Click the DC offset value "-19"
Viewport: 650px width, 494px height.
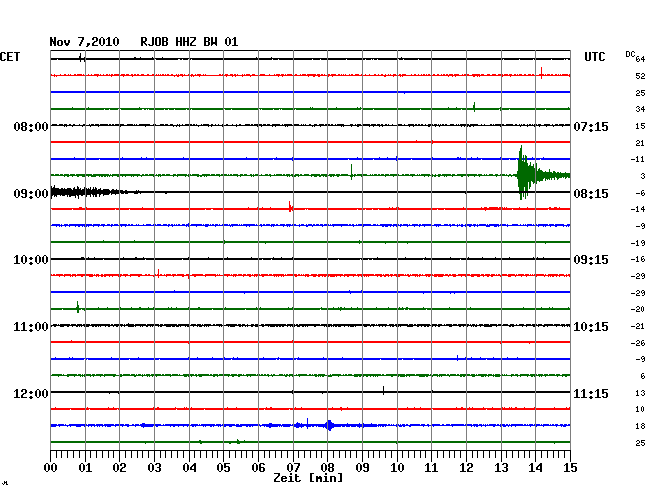point(638,243)
